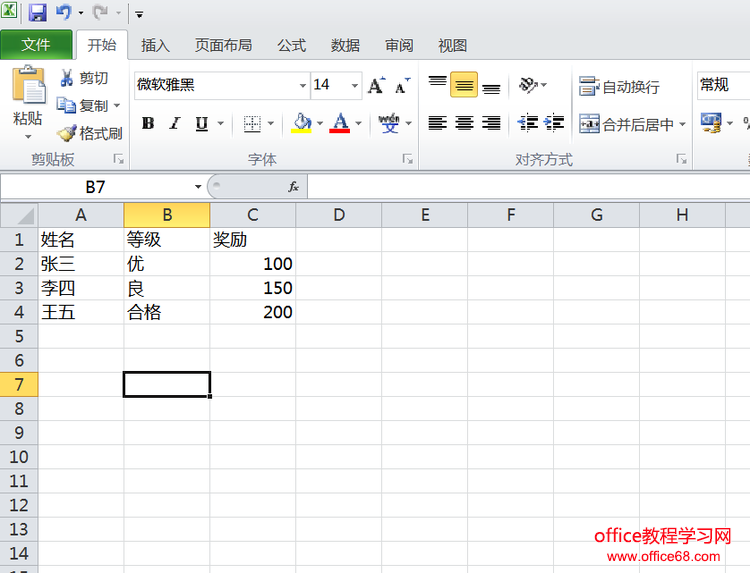Click the phonetic guide wén icon
The height and width of the screenshot is (573, 750).
click(x=389, y=123)
